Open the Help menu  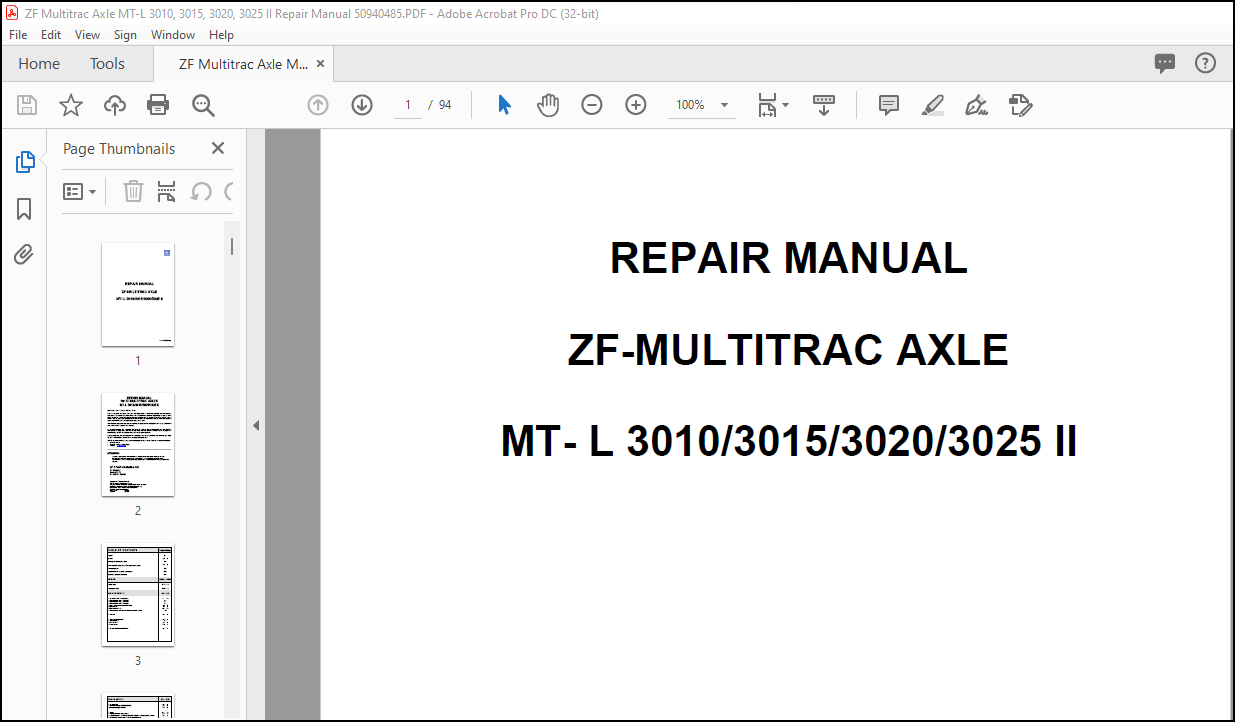click(221, 35)
